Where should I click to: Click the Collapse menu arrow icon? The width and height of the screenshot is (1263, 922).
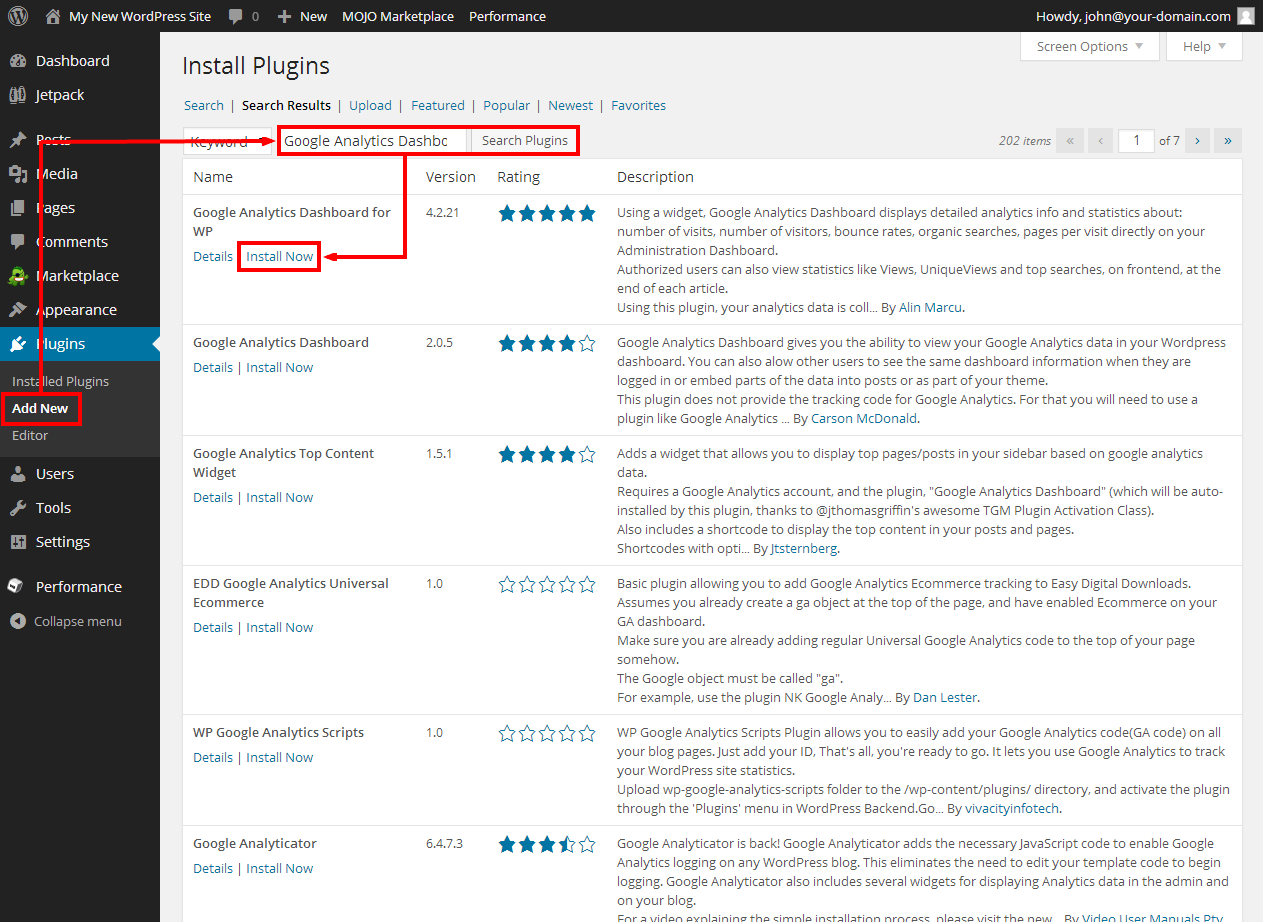pyautogui.click(x=18, y=621)
